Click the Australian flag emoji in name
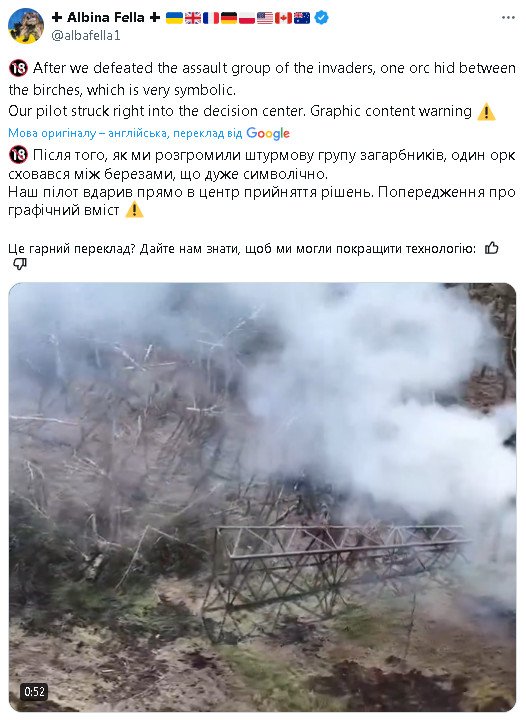526x720 pixels. 302,18
